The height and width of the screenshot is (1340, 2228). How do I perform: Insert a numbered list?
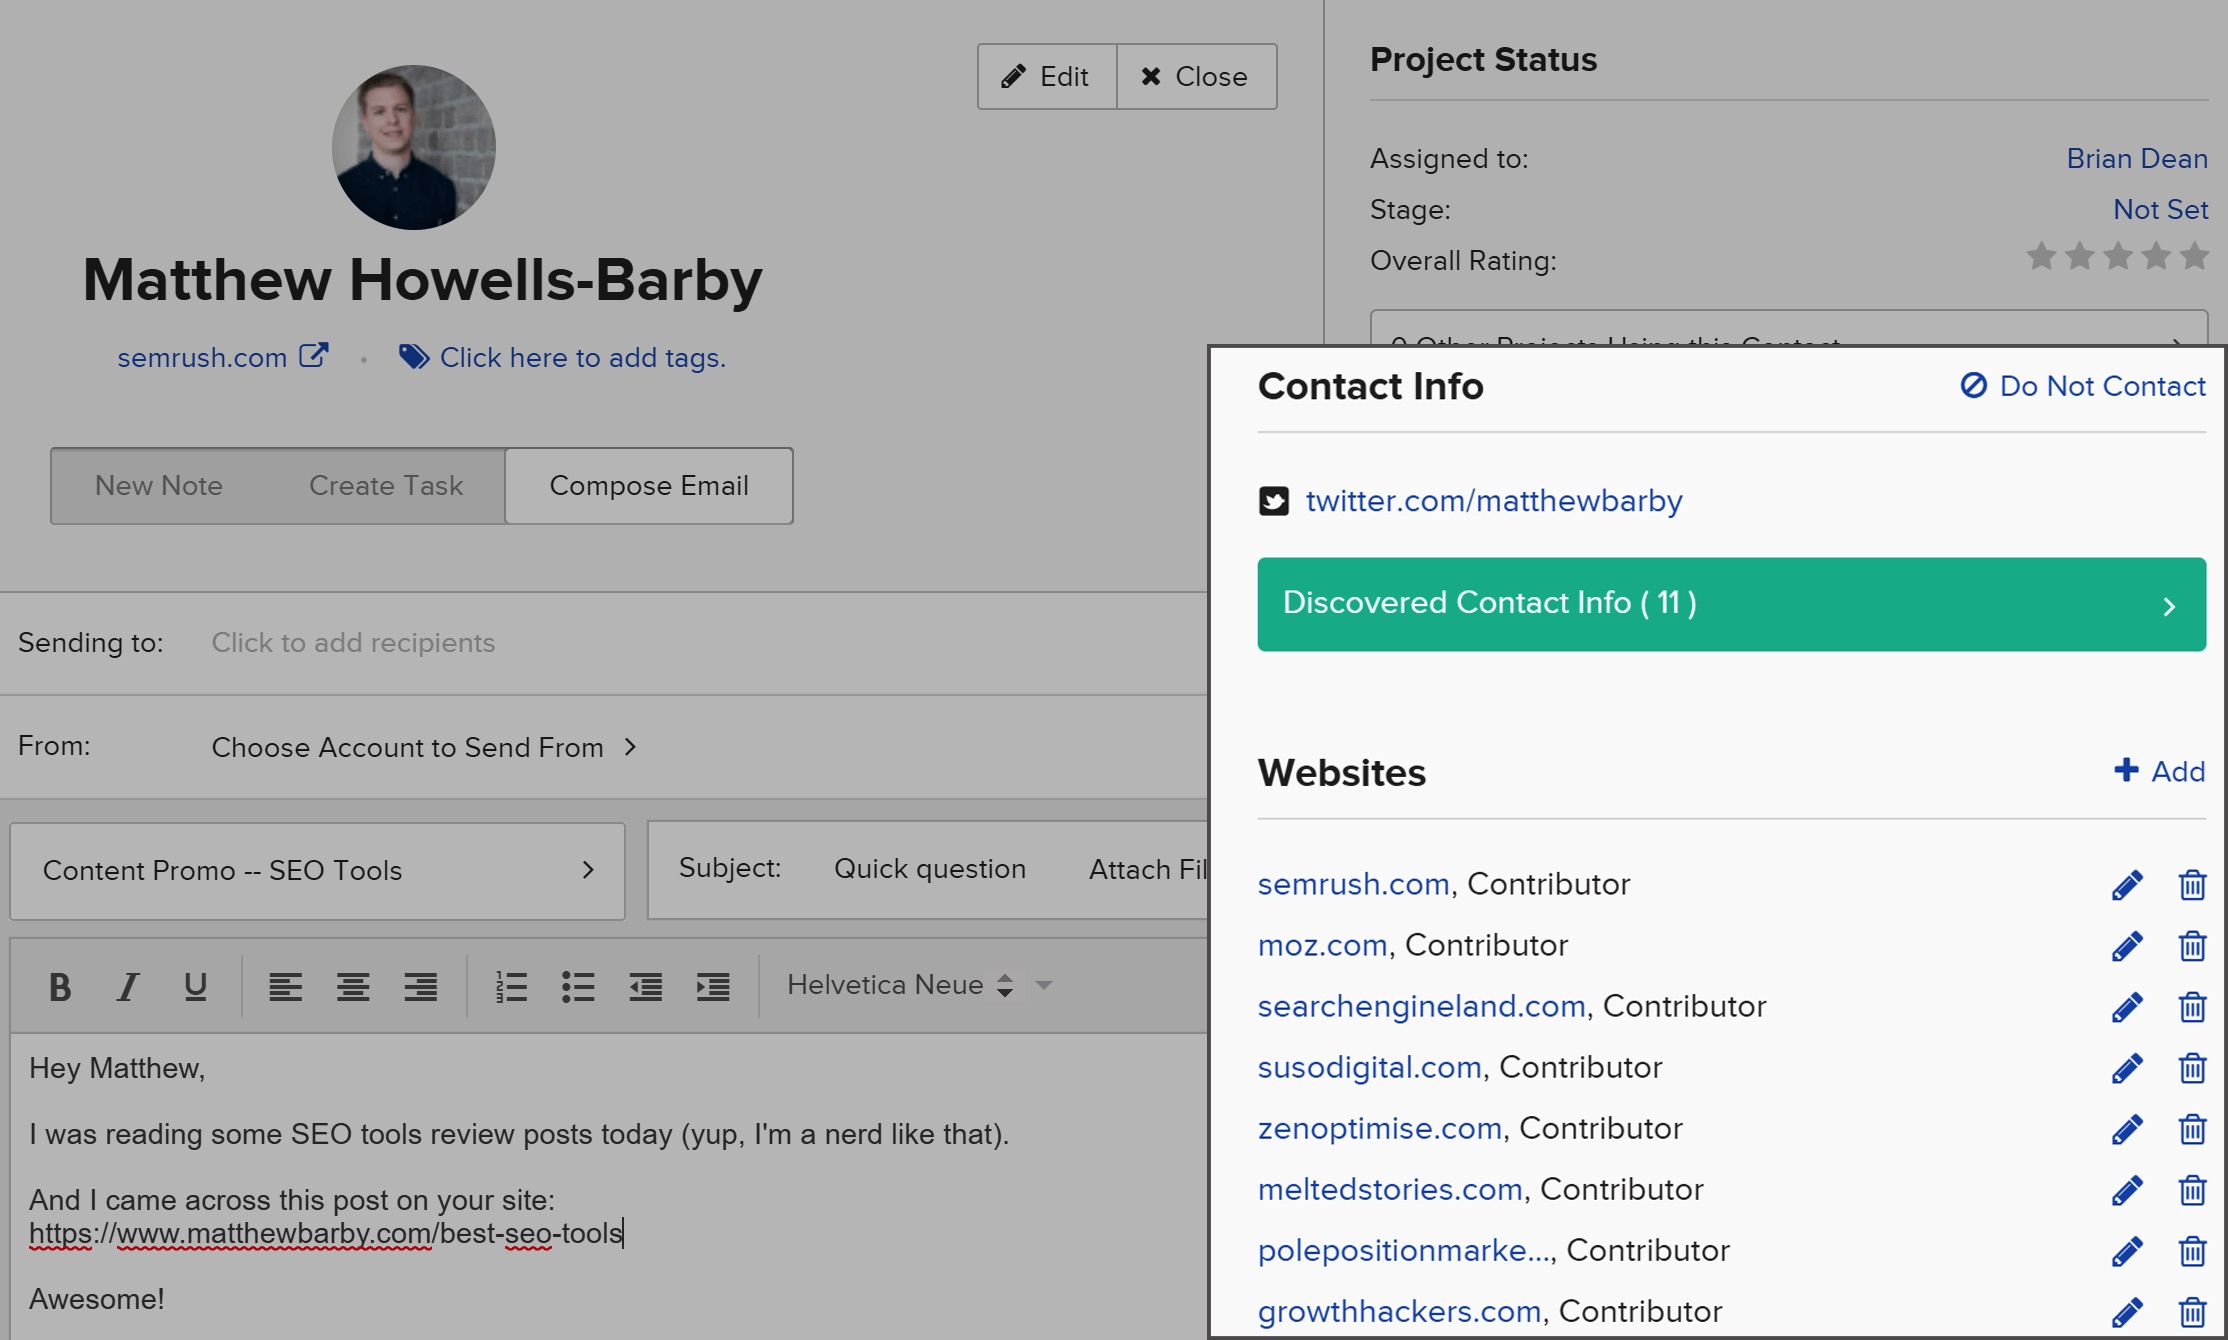(x=511, y=987)
